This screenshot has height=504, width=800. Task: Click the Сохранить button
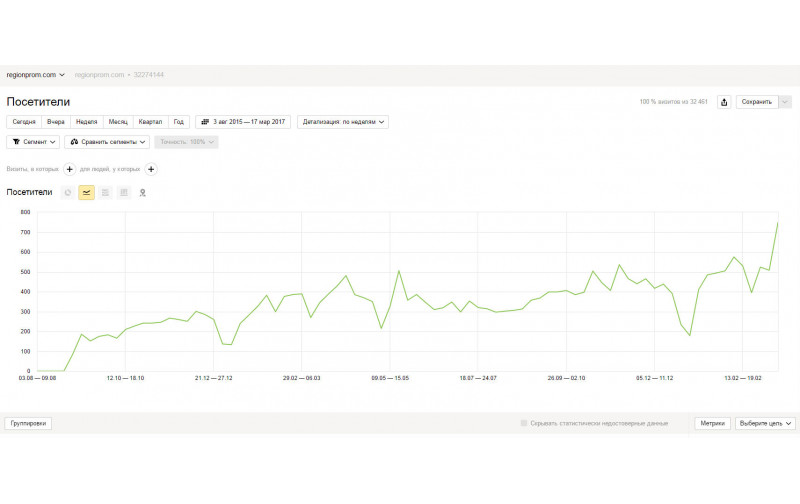(x=757, y=102)
